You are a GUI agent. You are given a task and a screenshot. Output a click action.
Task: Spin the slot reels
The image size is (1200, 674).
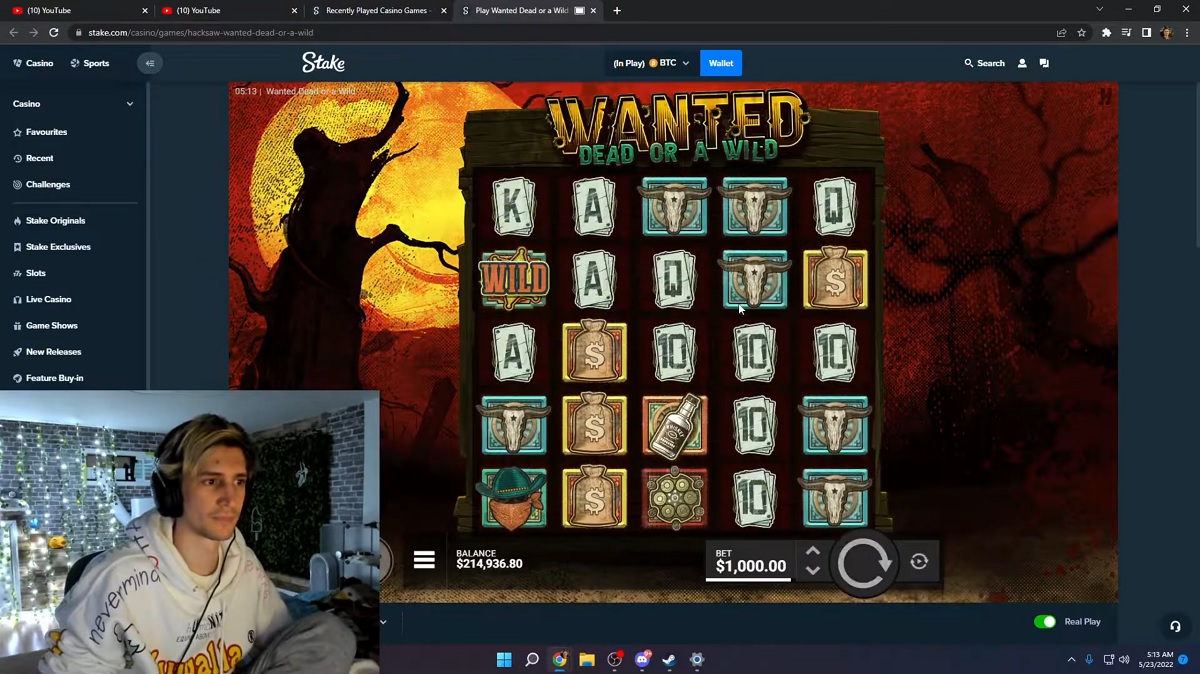pyautogui.click(x=863, y=563)
